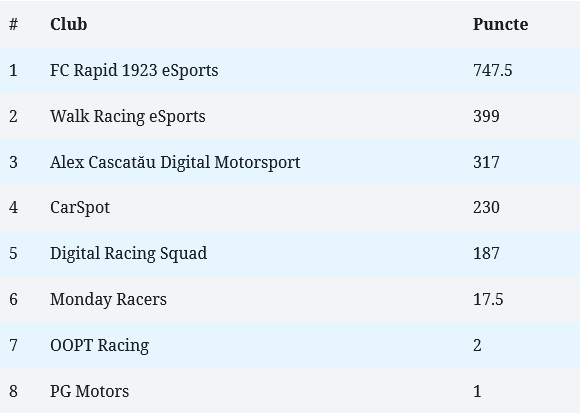Click the 17.5 points value
Image resolution: width=580 pixels, height=413 pixels.
point(488,299)
